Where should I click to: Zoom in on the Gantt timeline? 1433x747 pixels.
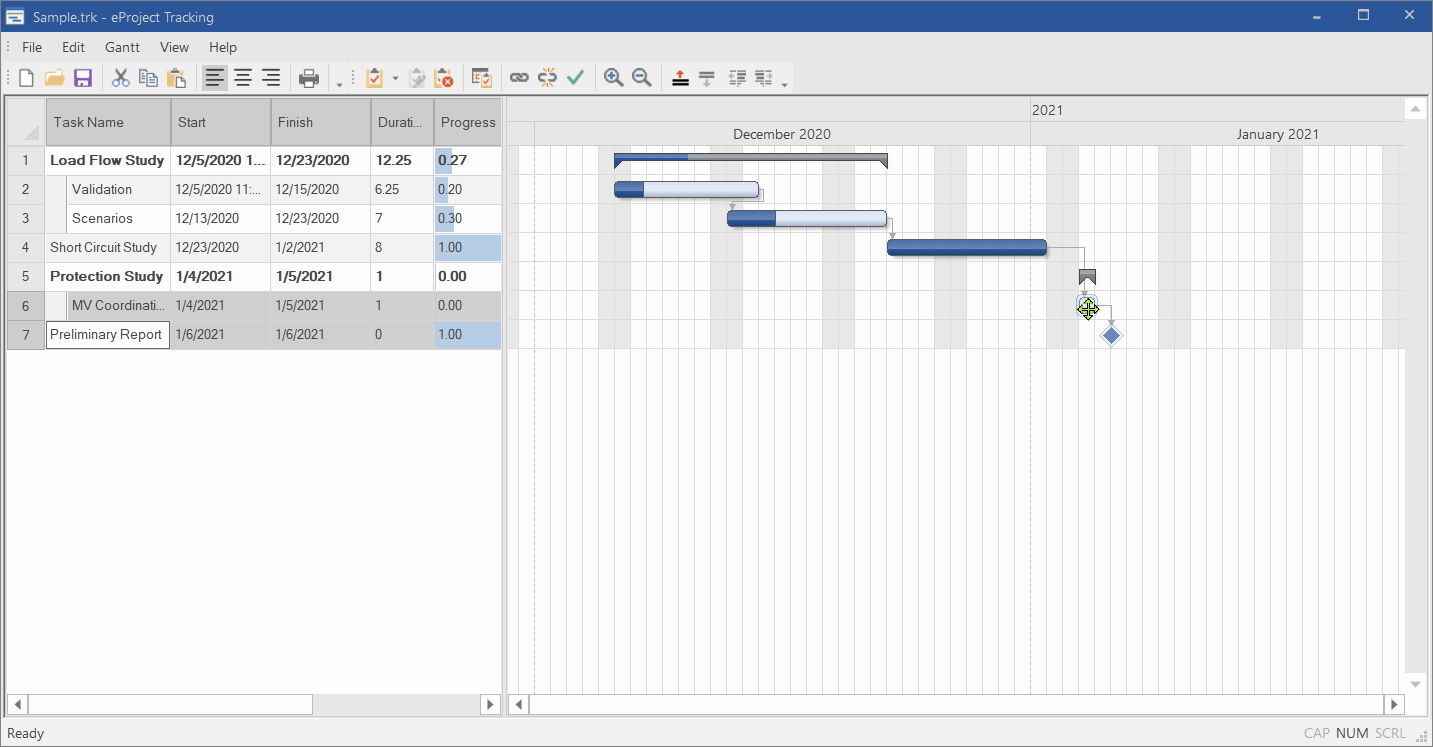(x=613, y=77)
